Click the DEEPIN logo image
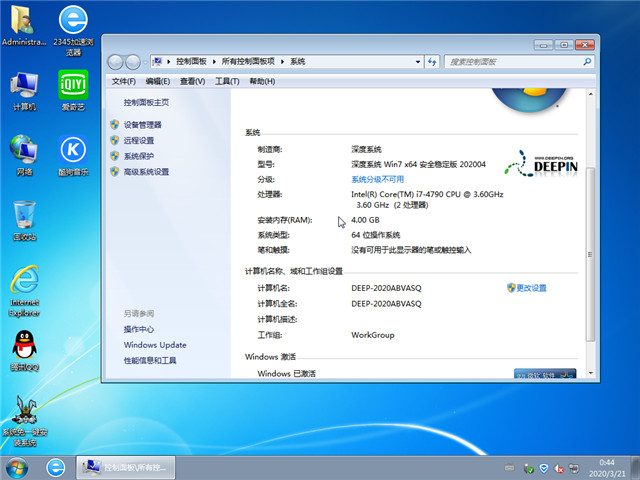640x480 pixels. coord(541,164)
